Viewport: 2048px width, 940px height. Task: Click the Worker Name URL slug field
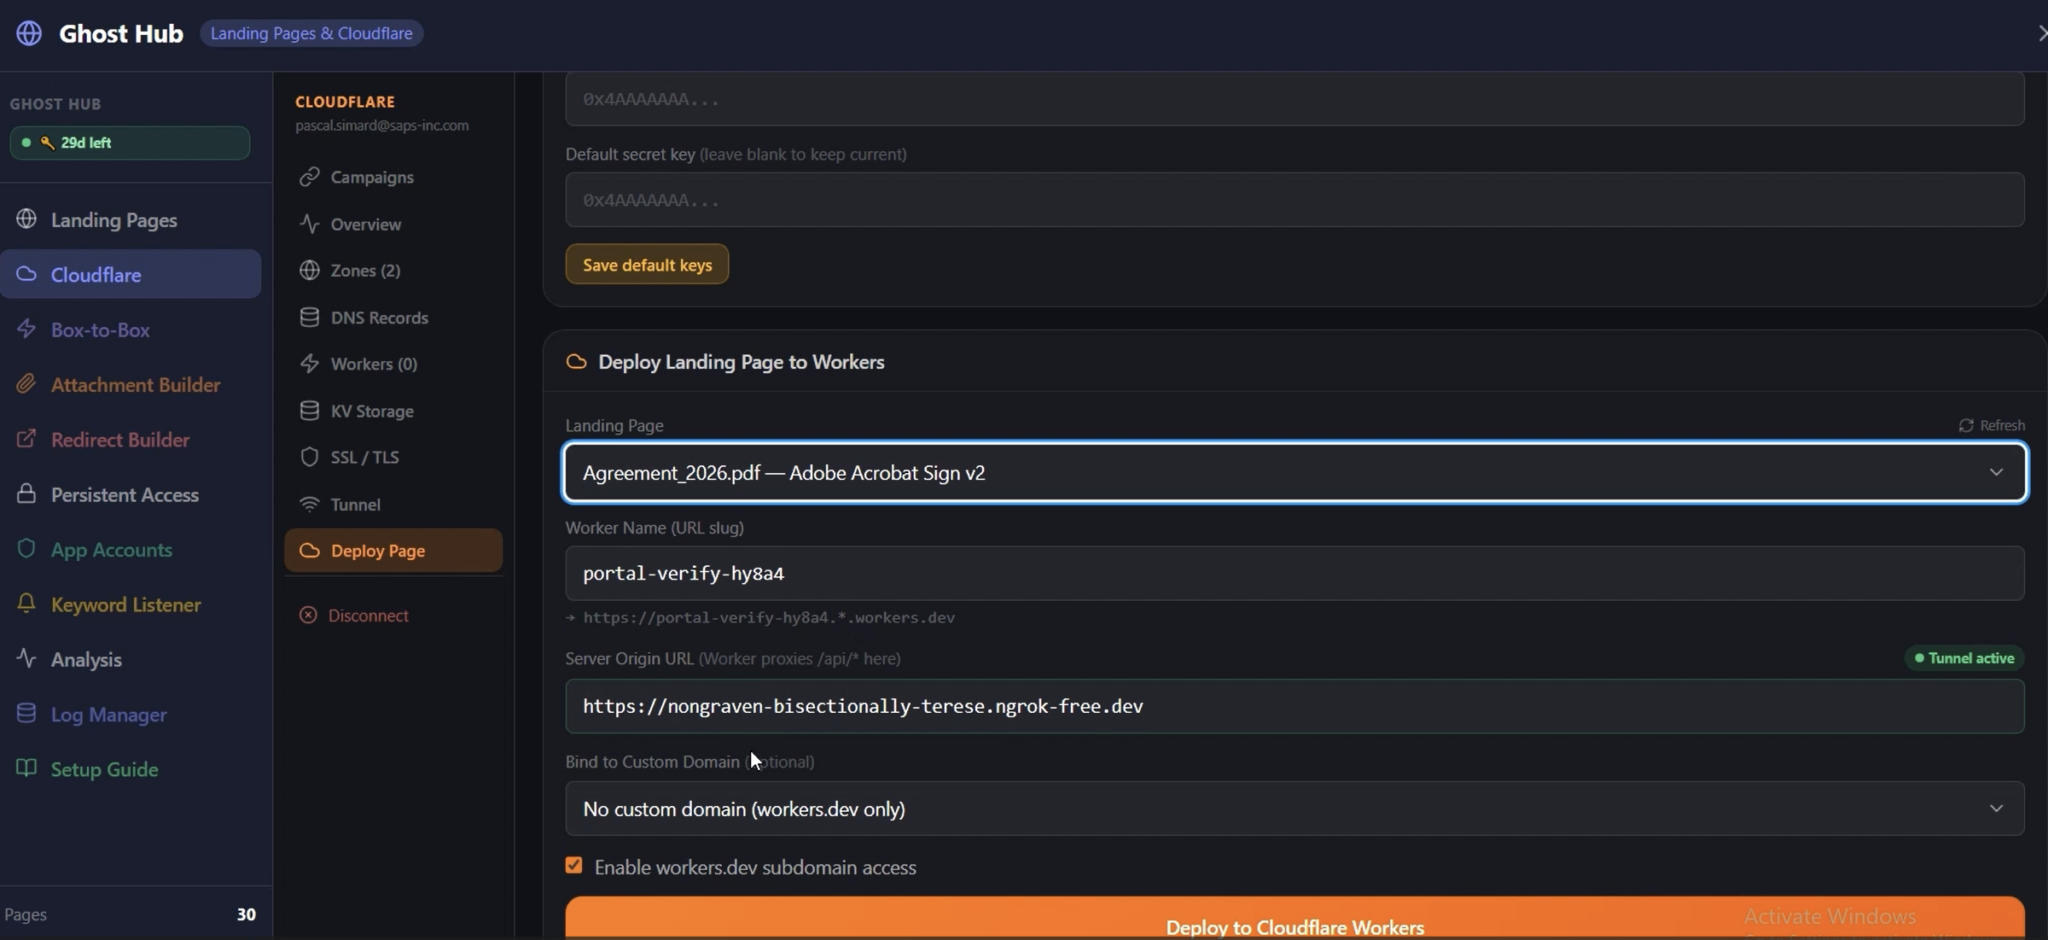point(1295,573)
